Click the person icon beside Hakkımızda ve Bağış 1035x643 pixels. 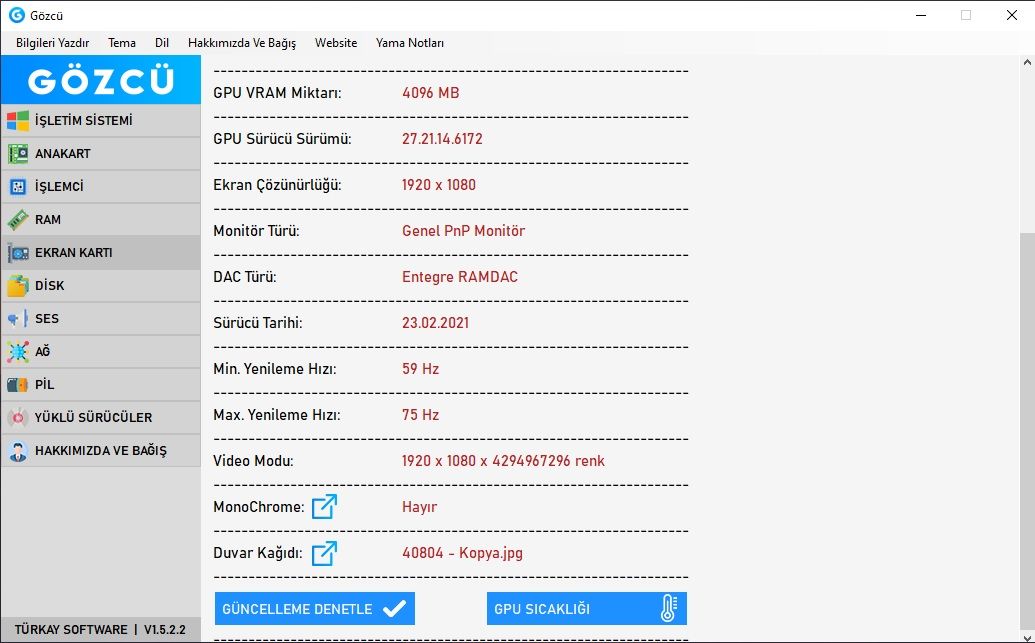click(x=18, y=451)
